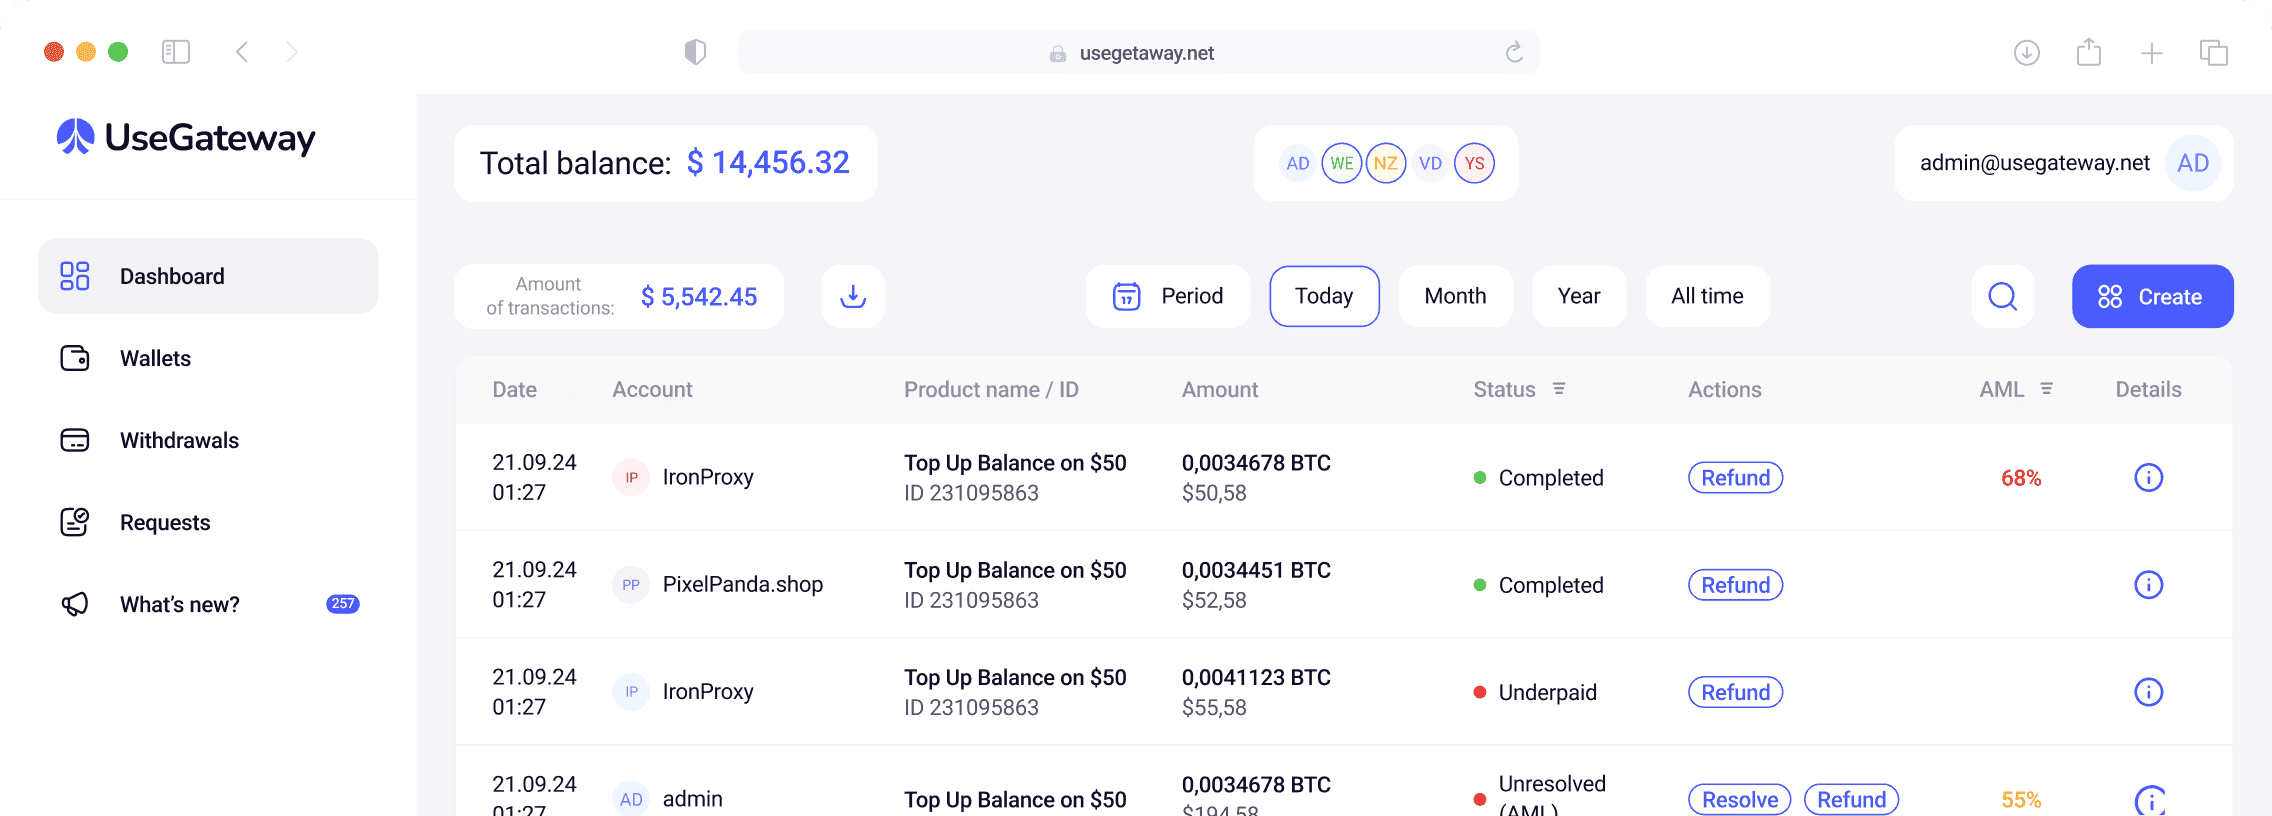
Task: Toggle the browser sidebar
Action: pos(176,52)
